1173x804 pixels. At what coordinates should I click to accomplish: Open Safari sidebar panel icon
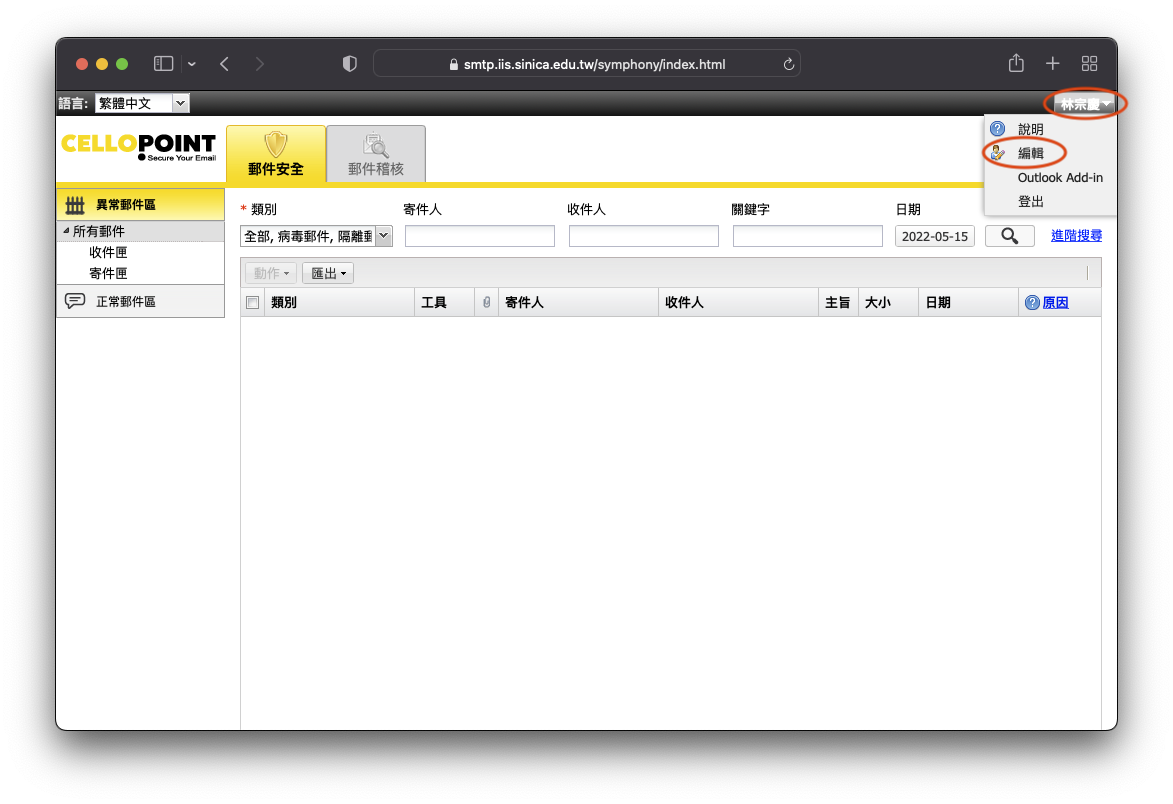[163, 64]
